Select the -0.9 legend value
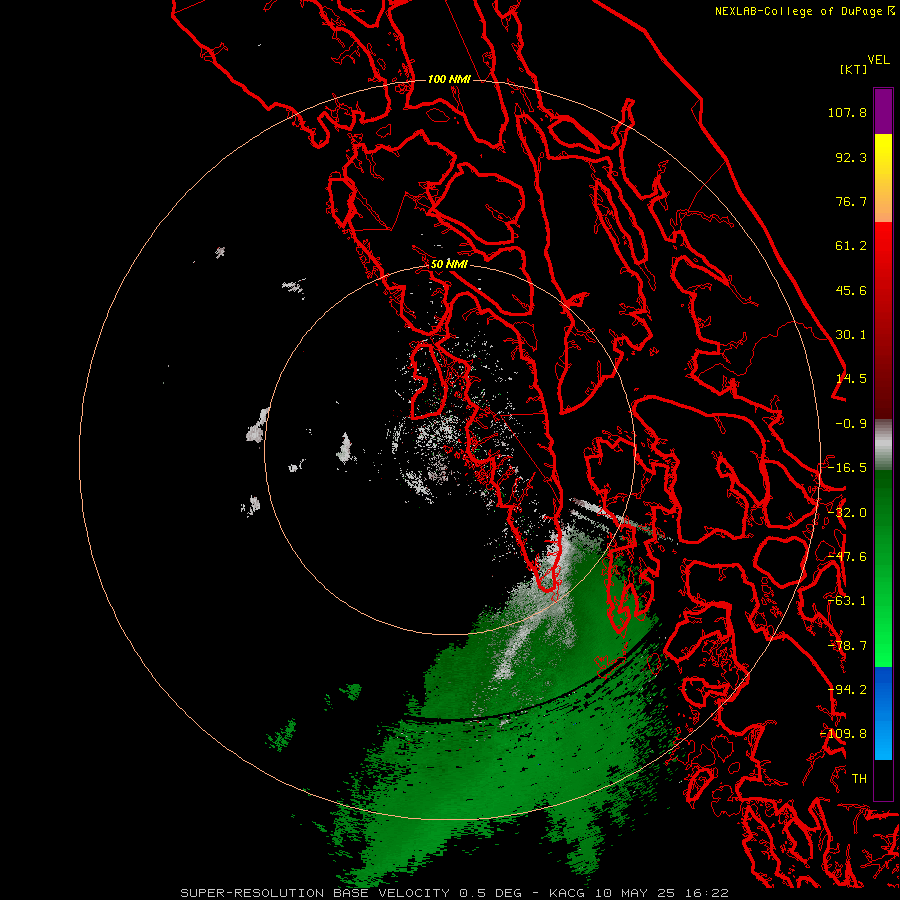Screen dimensions: 900x900 tap(851, 424)
